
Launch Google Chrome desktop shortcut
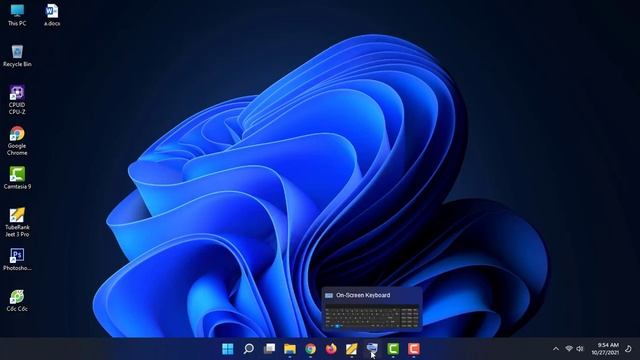[x=17, y=141]
